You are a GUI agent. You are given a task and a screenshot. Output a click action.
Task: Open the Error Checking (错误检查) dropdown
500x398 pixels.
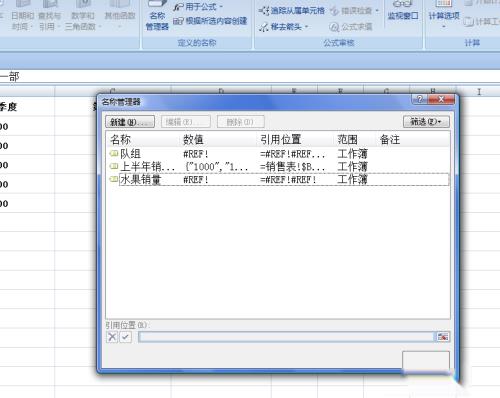[x=354, y=11]
